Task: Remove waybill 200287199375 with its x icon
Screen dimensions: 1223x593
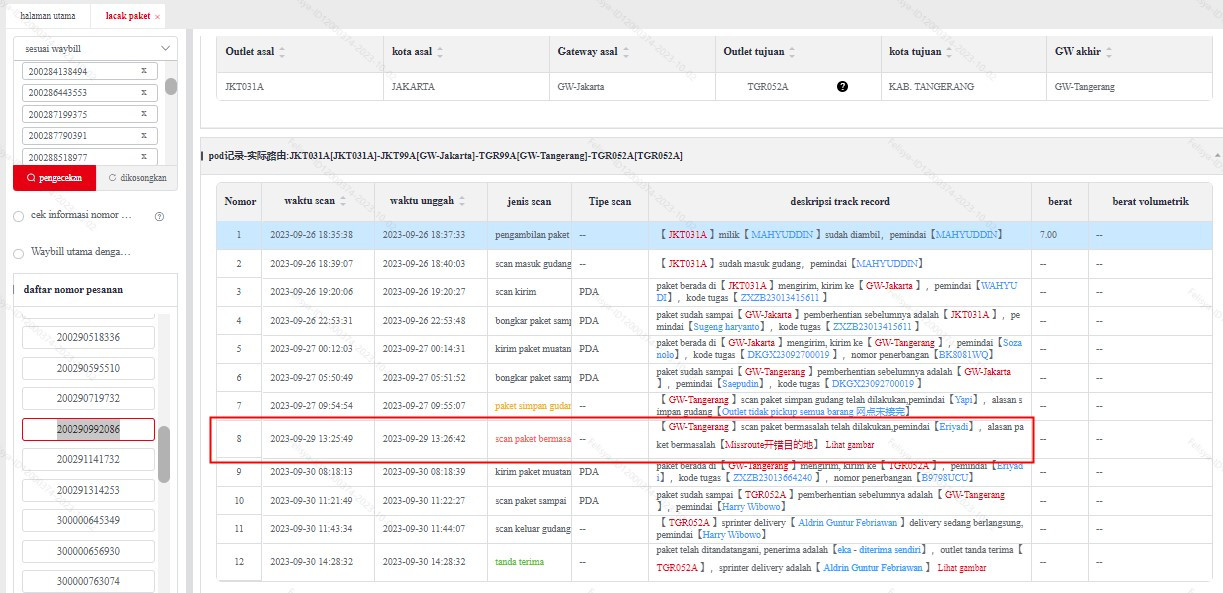Action: pyautogui.click(x=144, y=114)
